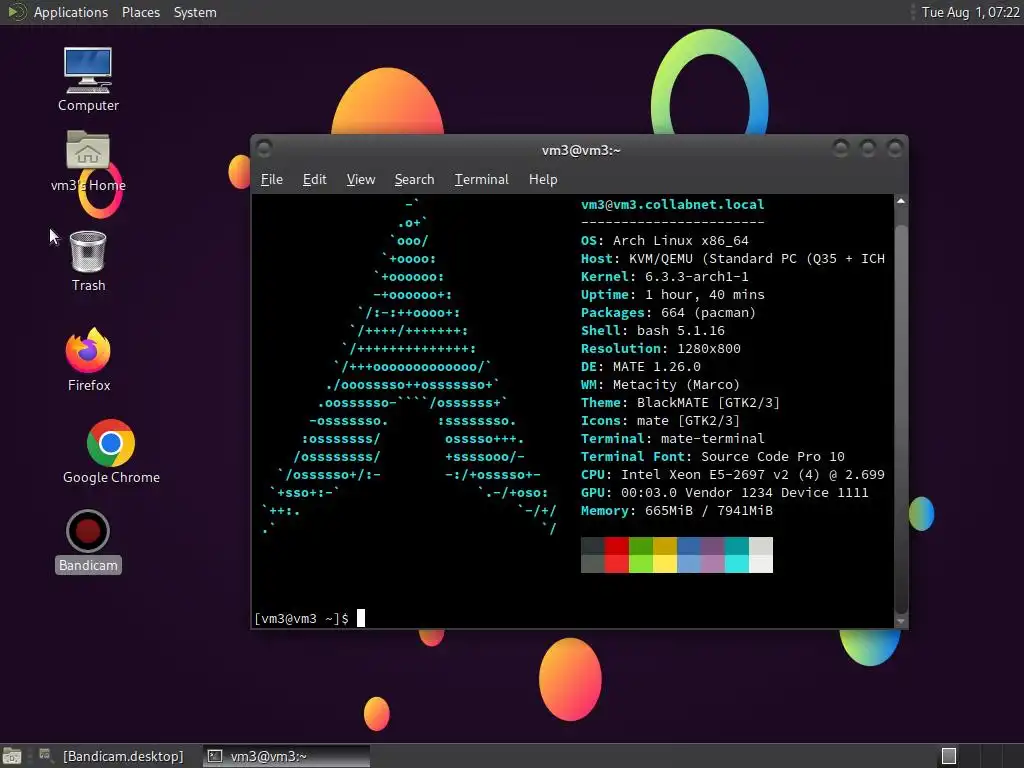1024x768 pixels.
Task: Click the terminal window menu button in titlebar
Action: (264, 150)
